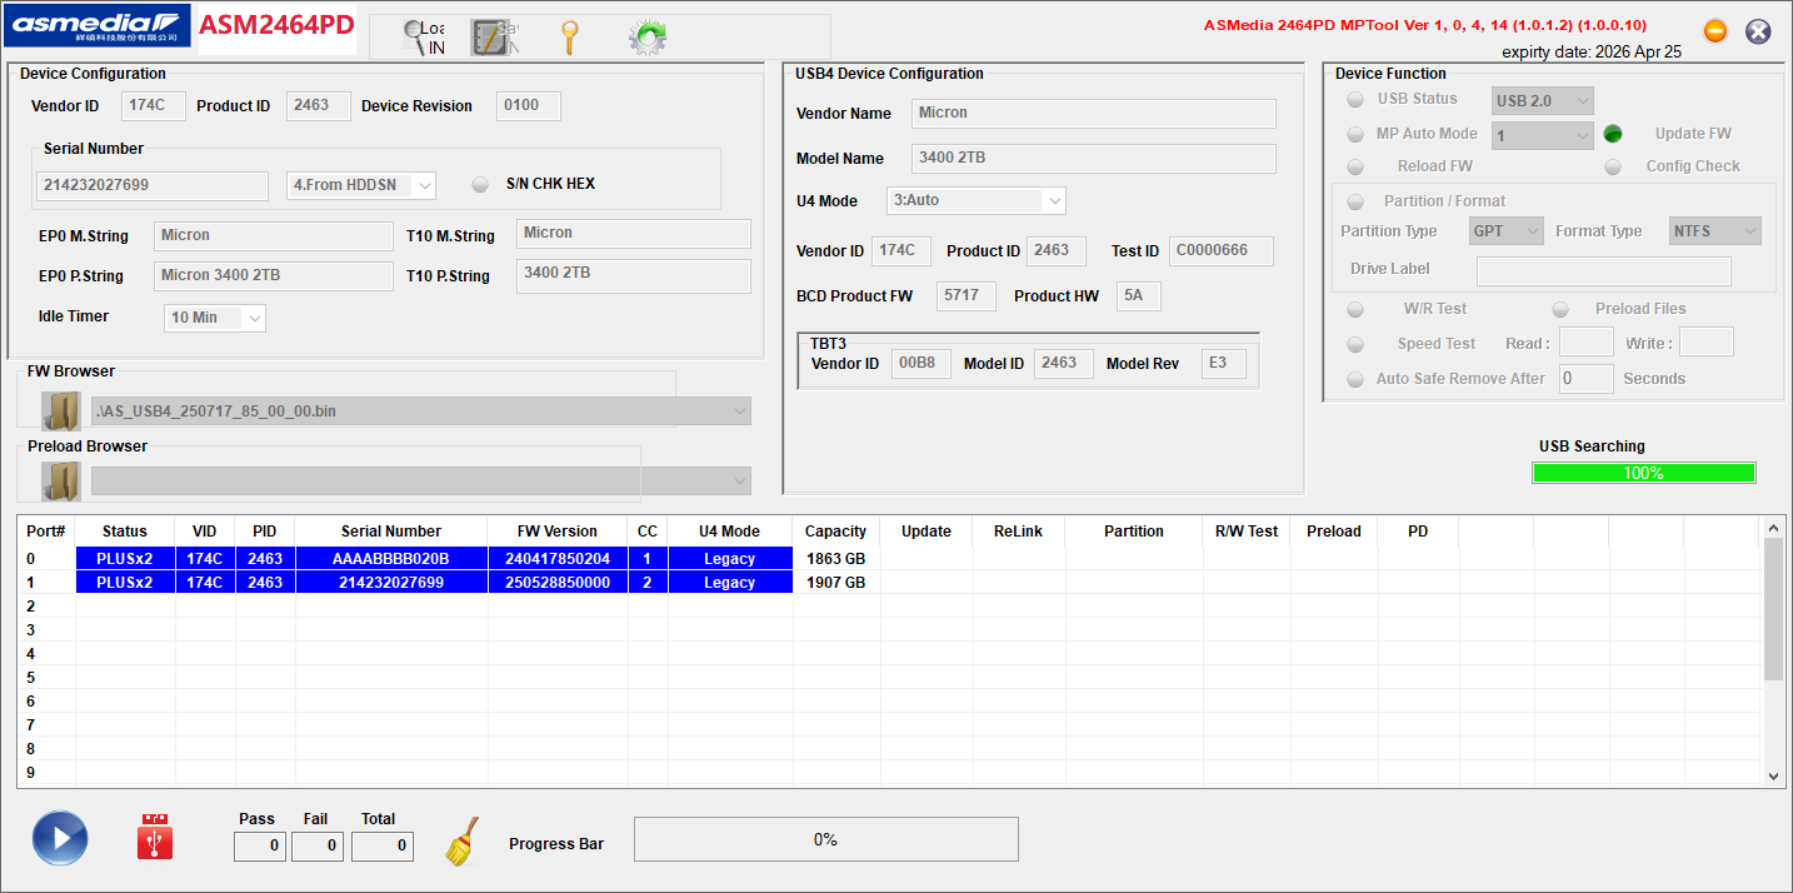The height and width of the screenshot is (893, 1793).
Task: Click the 1907 GB capacity cell
Action: click(835, 583)
